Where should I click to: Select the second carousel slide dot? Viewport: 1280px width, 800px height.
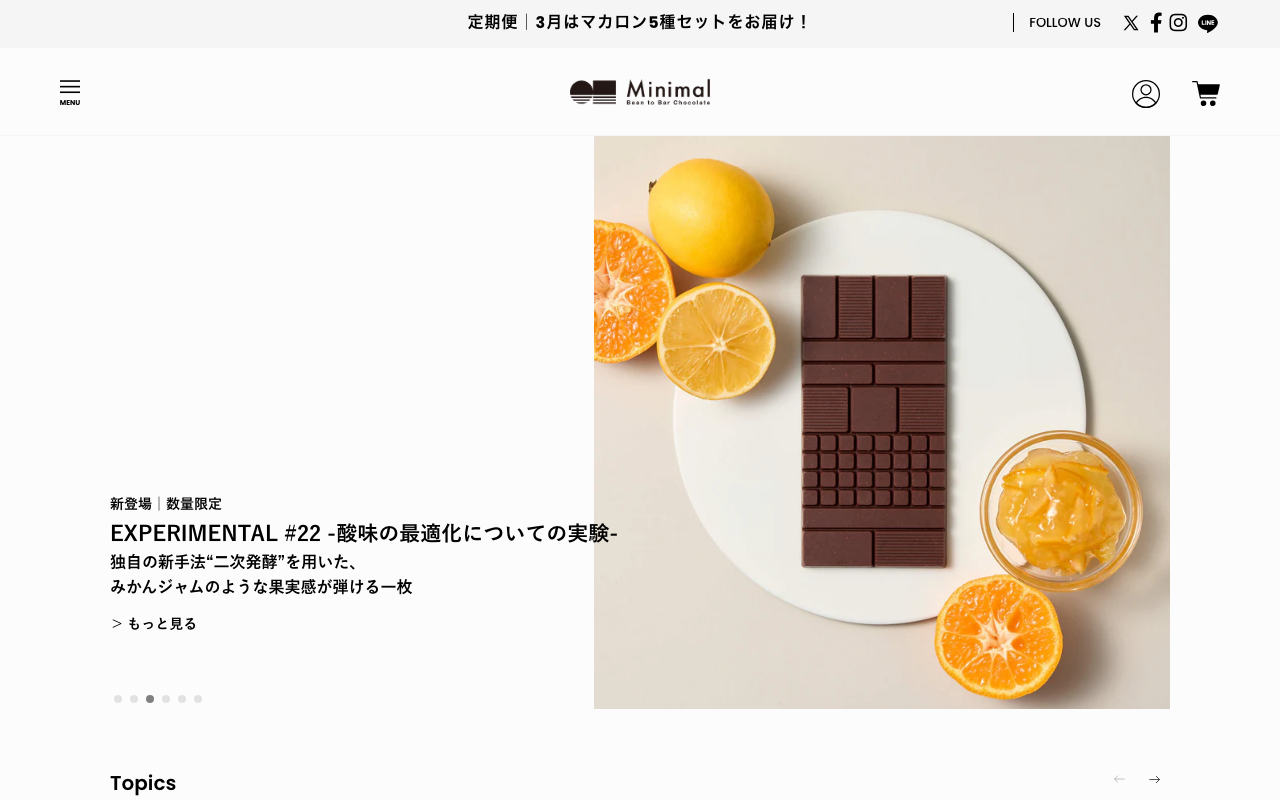134,699
